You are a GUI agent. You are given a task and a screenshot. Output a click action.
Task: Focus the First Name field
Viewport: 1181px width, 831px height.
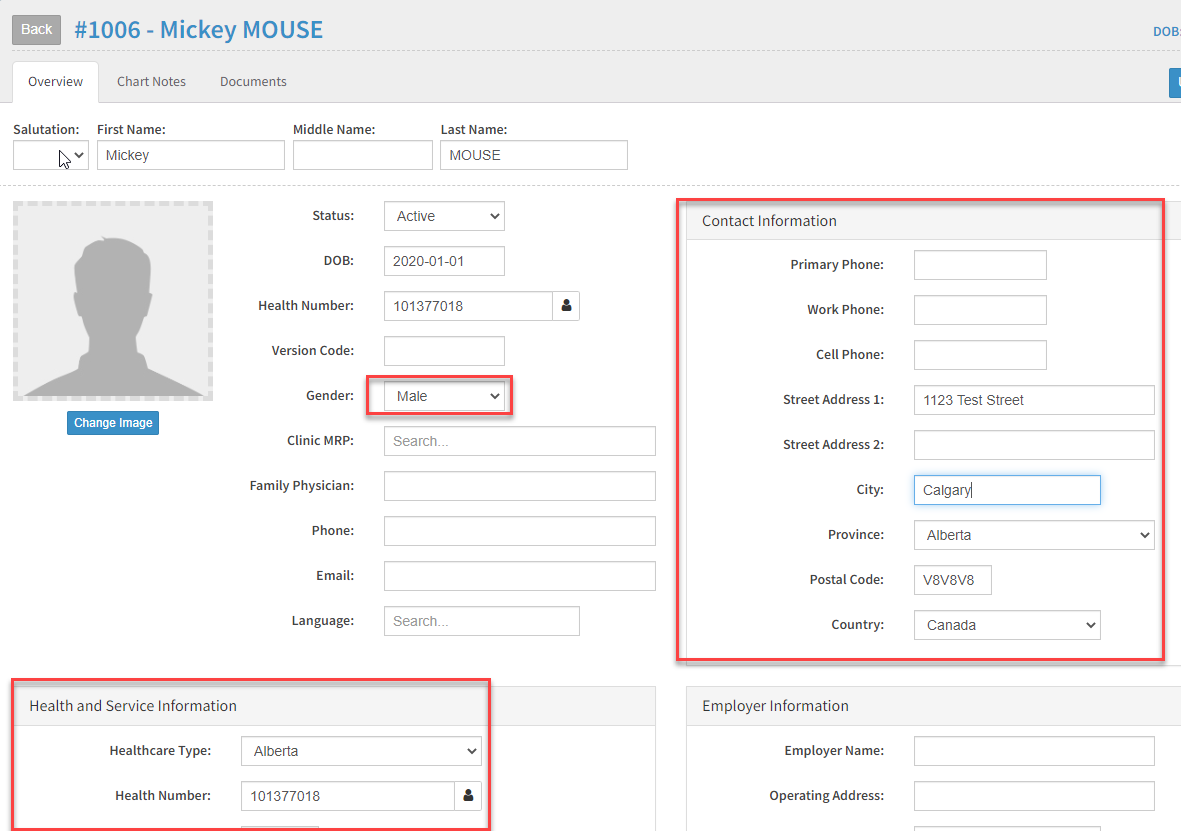(191, 155)
